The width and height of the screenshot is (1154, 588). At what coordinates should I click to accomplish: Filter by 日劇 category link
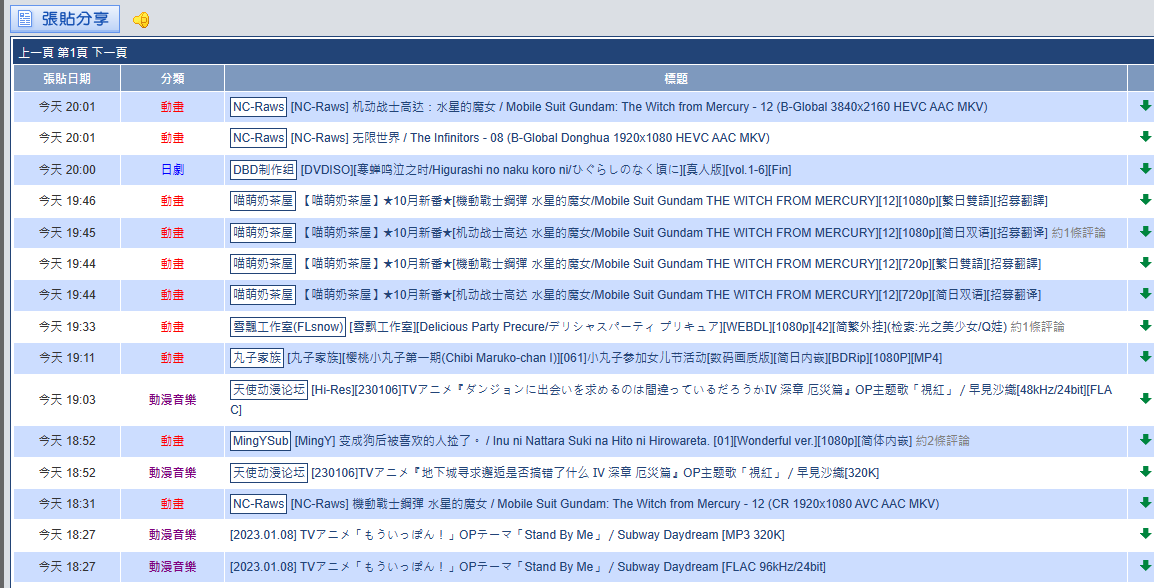pos(172,169)
